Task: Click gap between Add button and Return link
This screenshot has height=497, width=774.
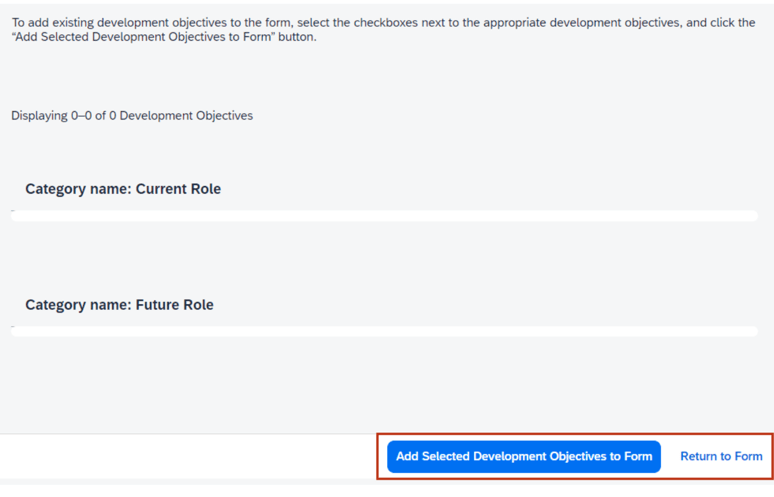Action: click(x=670, y=456)
